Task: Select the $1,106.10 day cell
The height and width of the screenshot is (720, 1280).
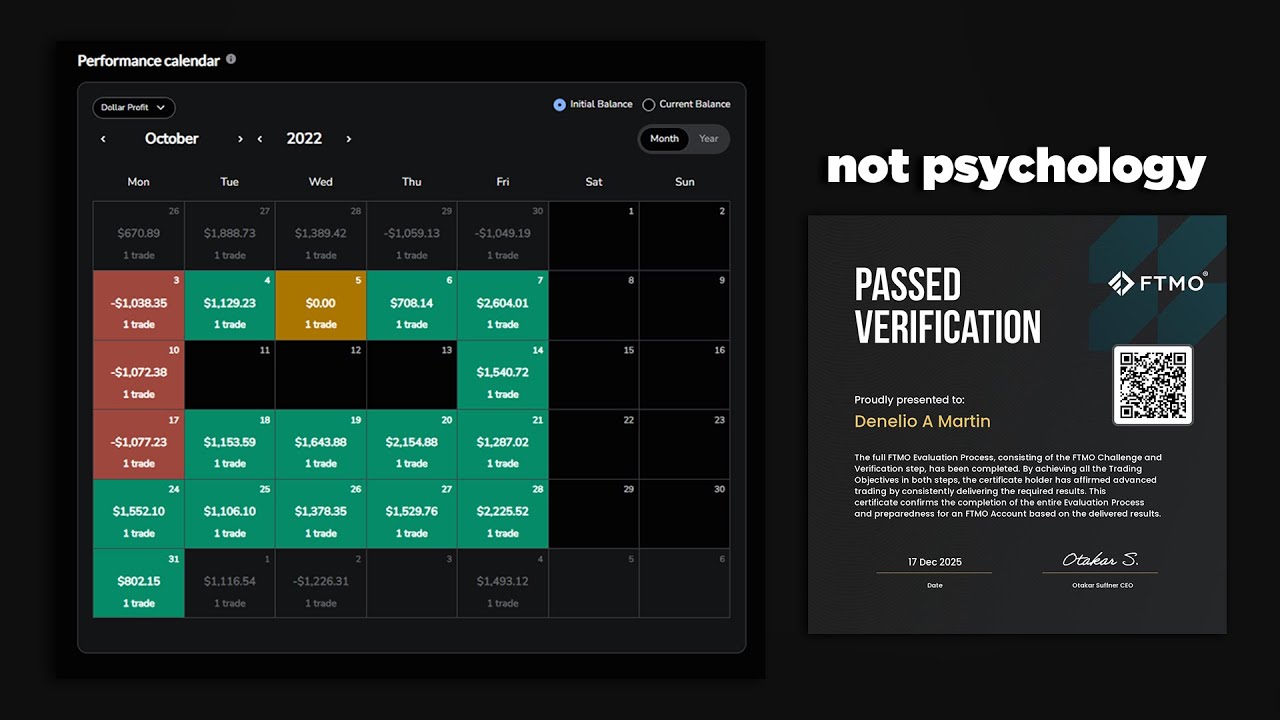Action: click(x=230, y=514)
